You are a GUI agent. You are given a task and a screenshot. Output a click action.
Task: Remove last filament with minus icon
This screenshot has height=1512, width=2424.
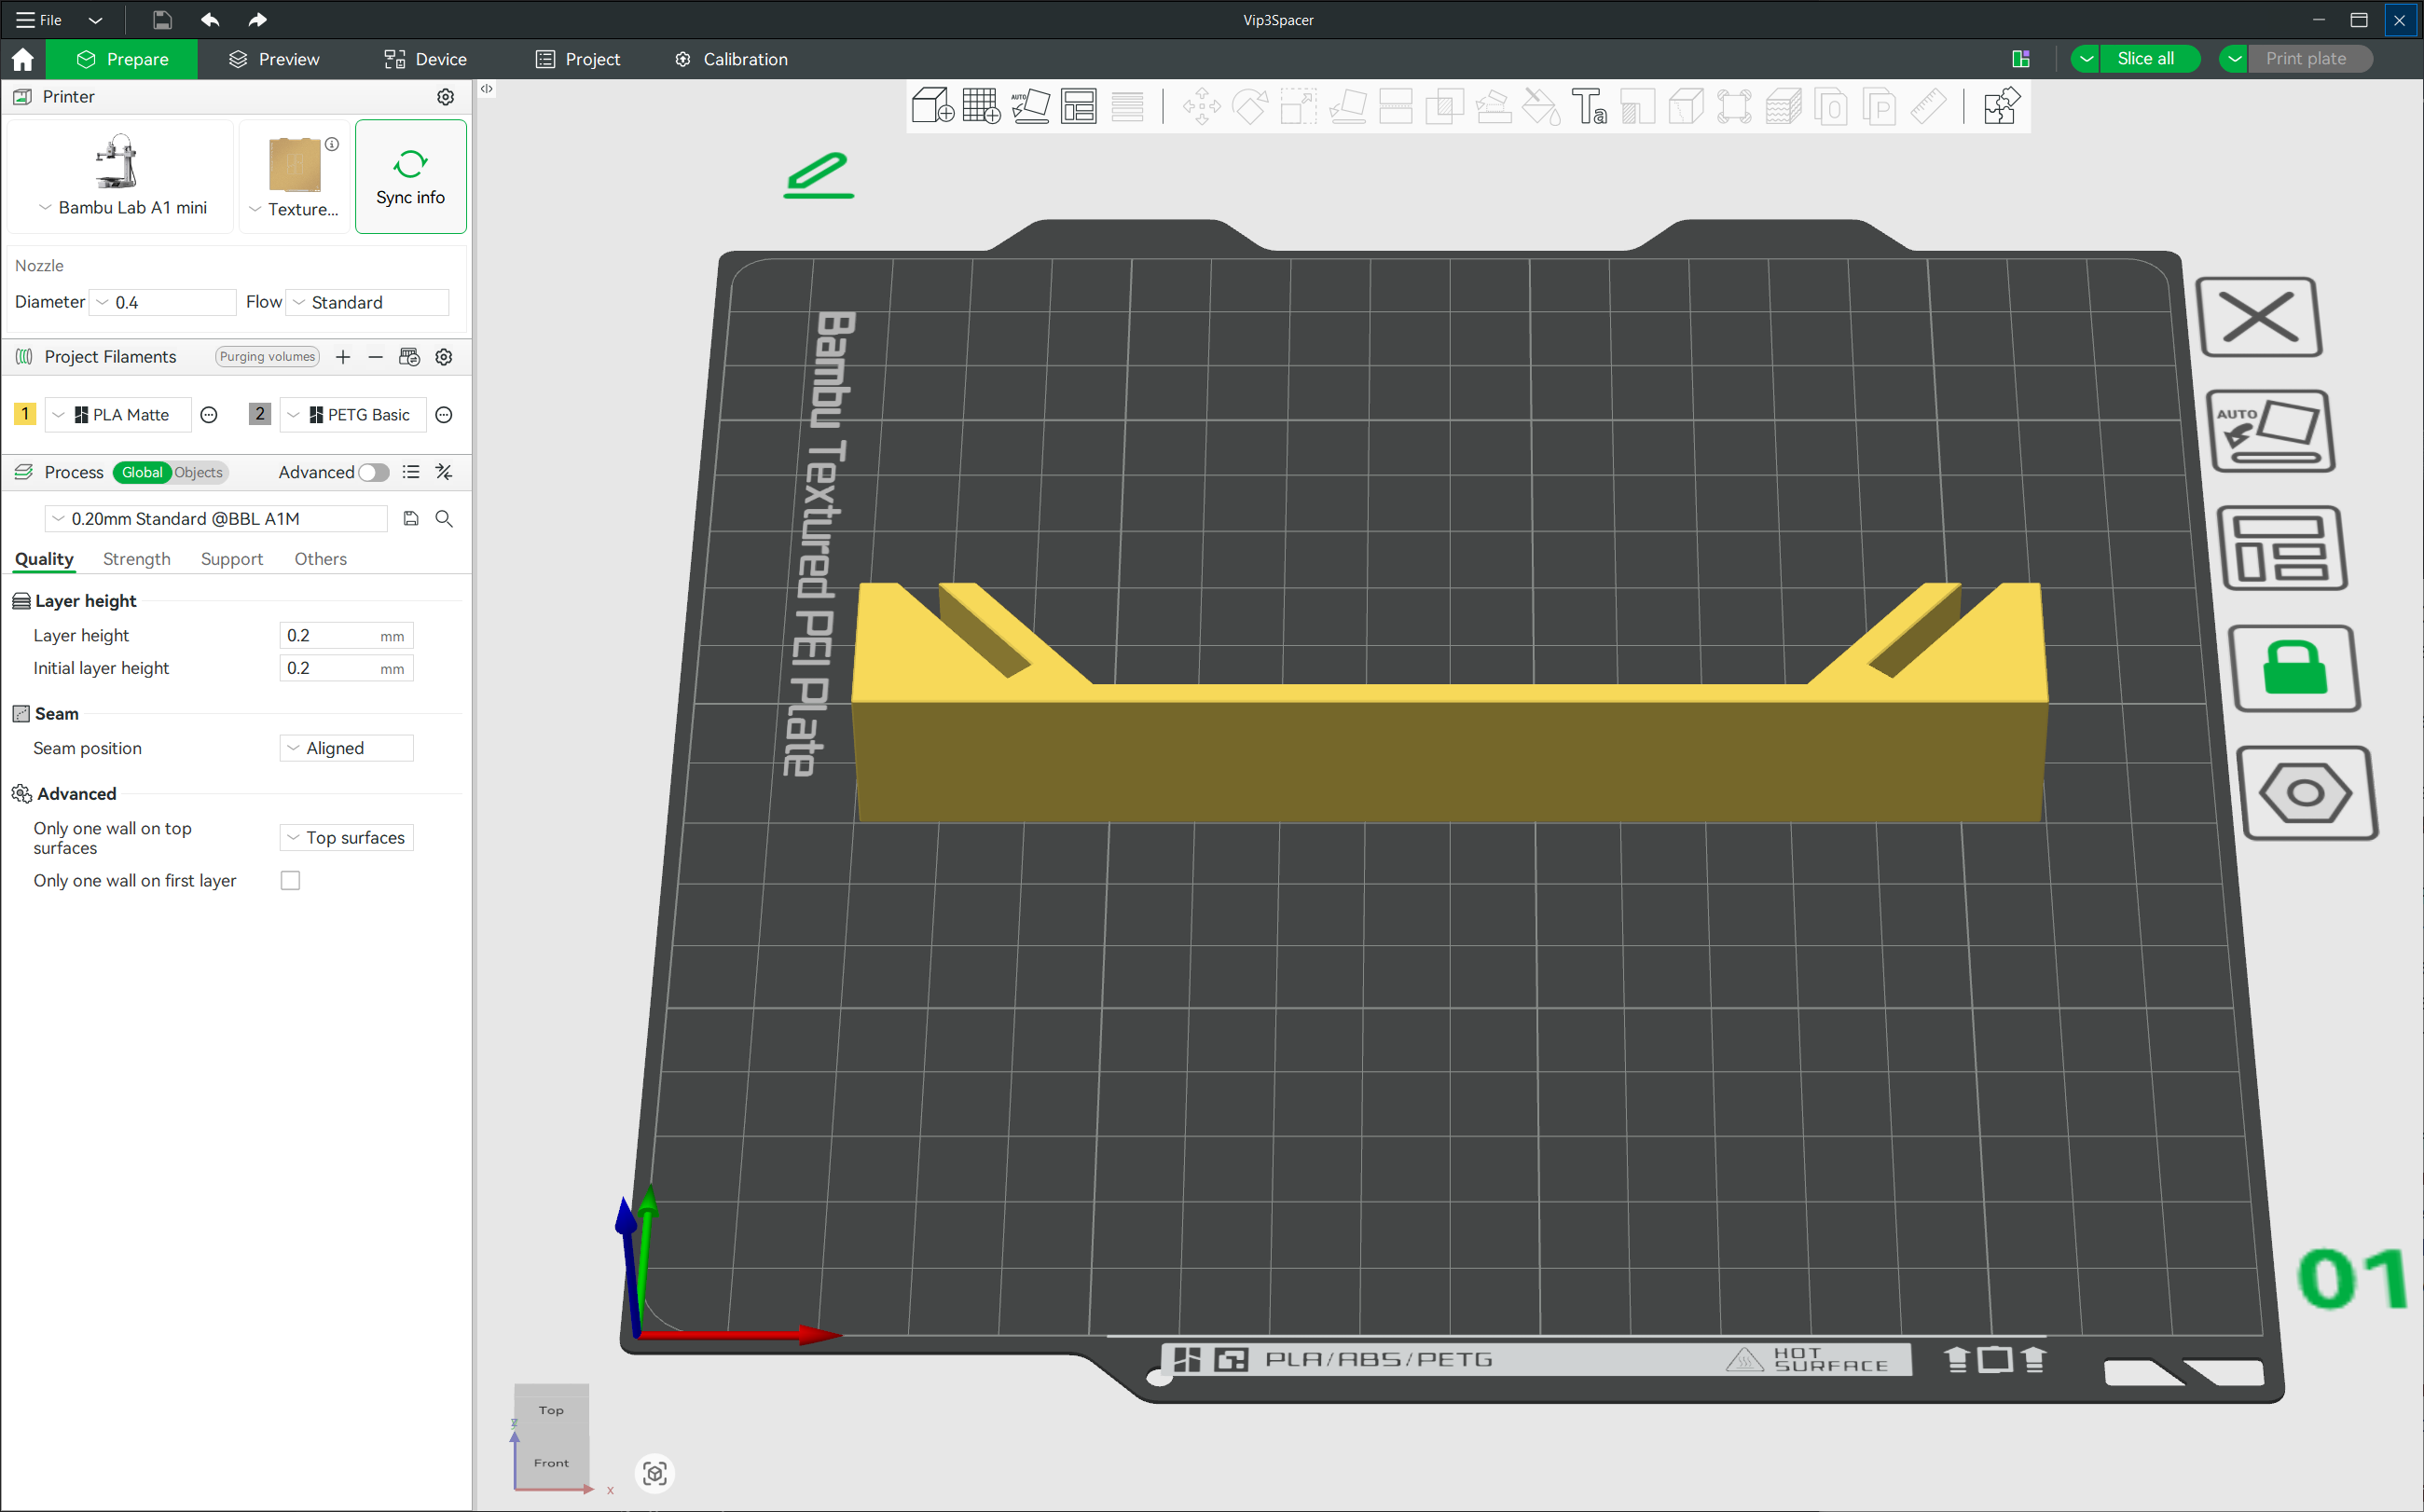pyautogui.click(x=376, y=357)
